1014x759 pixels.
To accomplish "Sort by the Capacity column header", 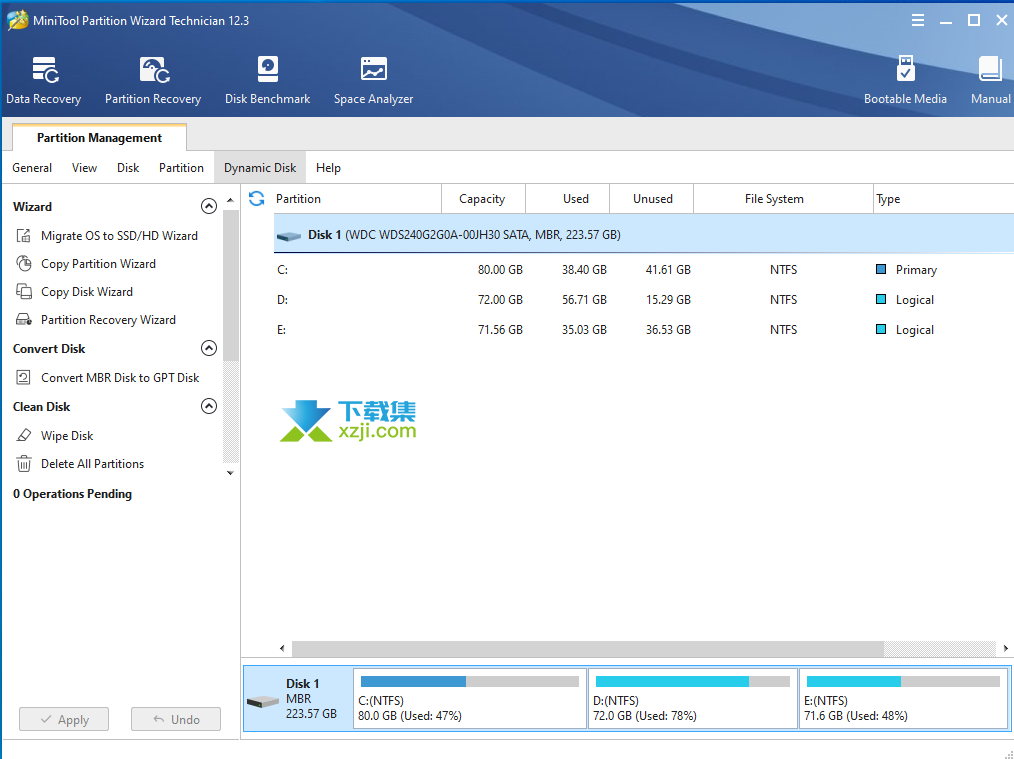I will [x=482, y=198].
